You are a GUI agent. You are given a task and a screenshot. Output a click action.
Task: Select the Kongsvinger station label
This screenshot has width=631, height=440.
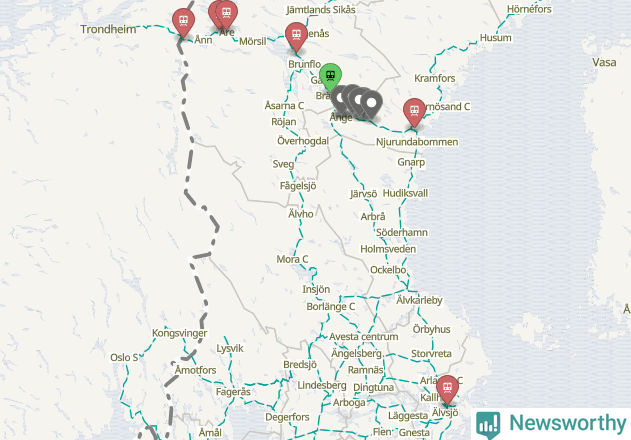tap(179, 333)
